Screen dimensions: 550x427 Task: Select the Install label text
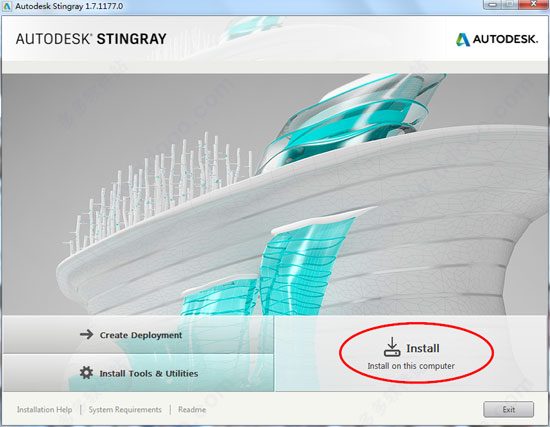[423, 348]
